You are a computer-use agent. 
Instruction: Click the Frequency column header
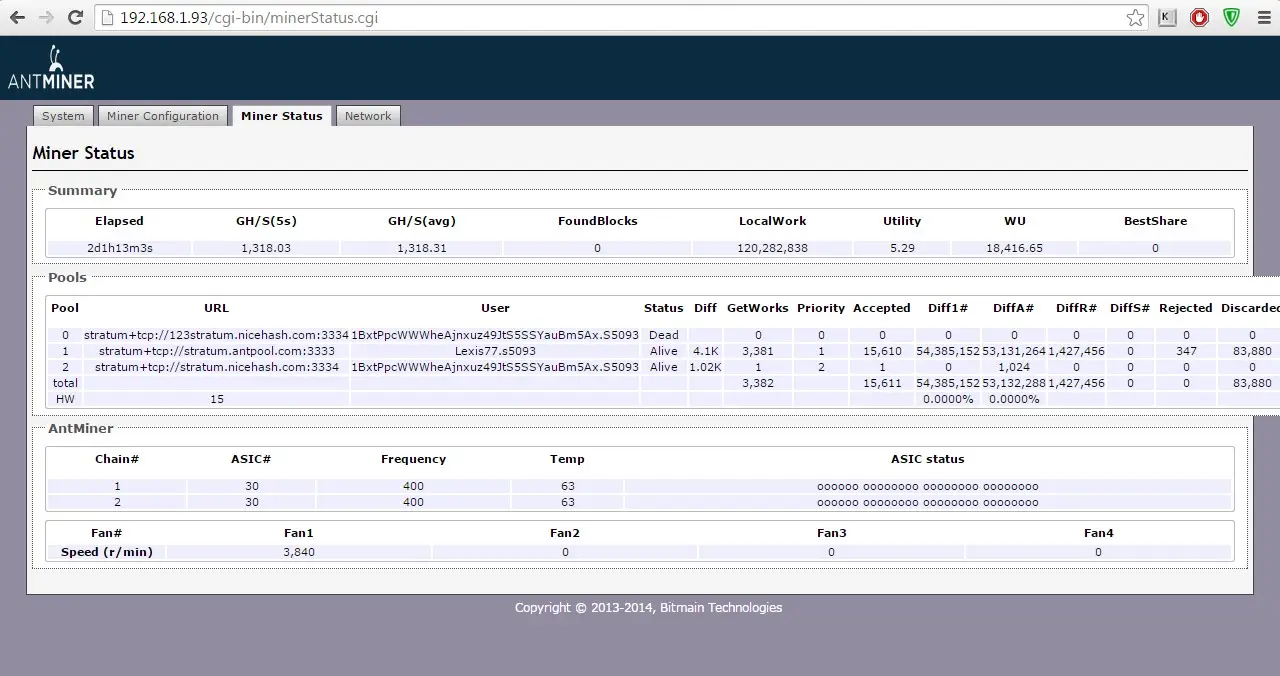413,459
